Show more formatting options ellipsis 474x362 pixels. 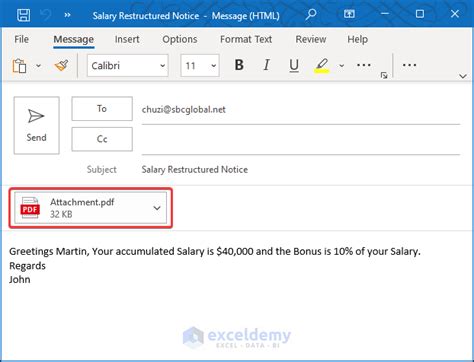363,65
